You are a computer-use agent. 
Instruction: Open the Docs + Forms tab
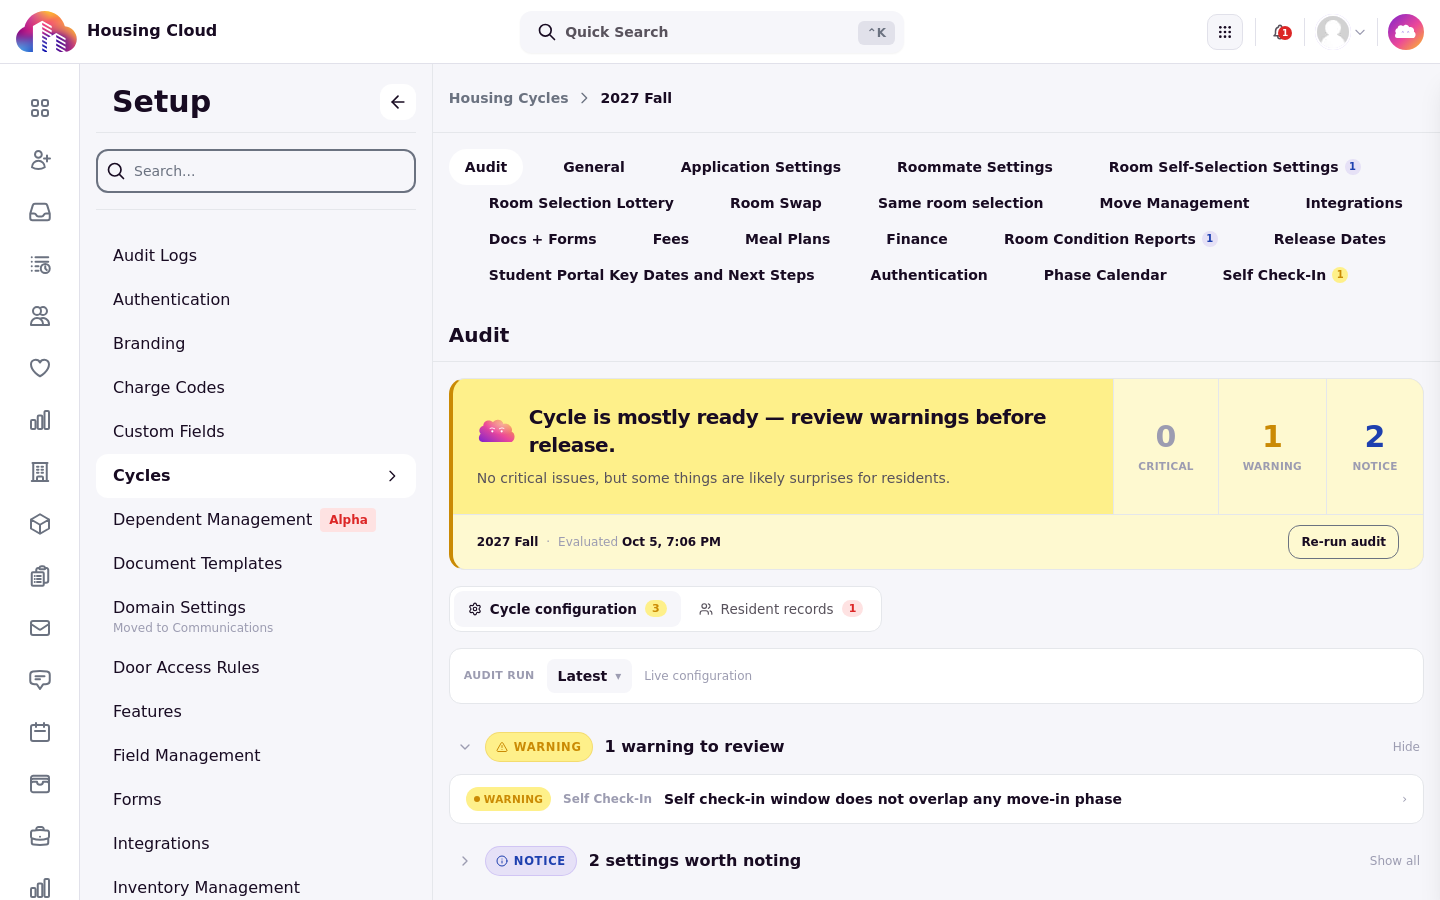click(x=542, y=239)
